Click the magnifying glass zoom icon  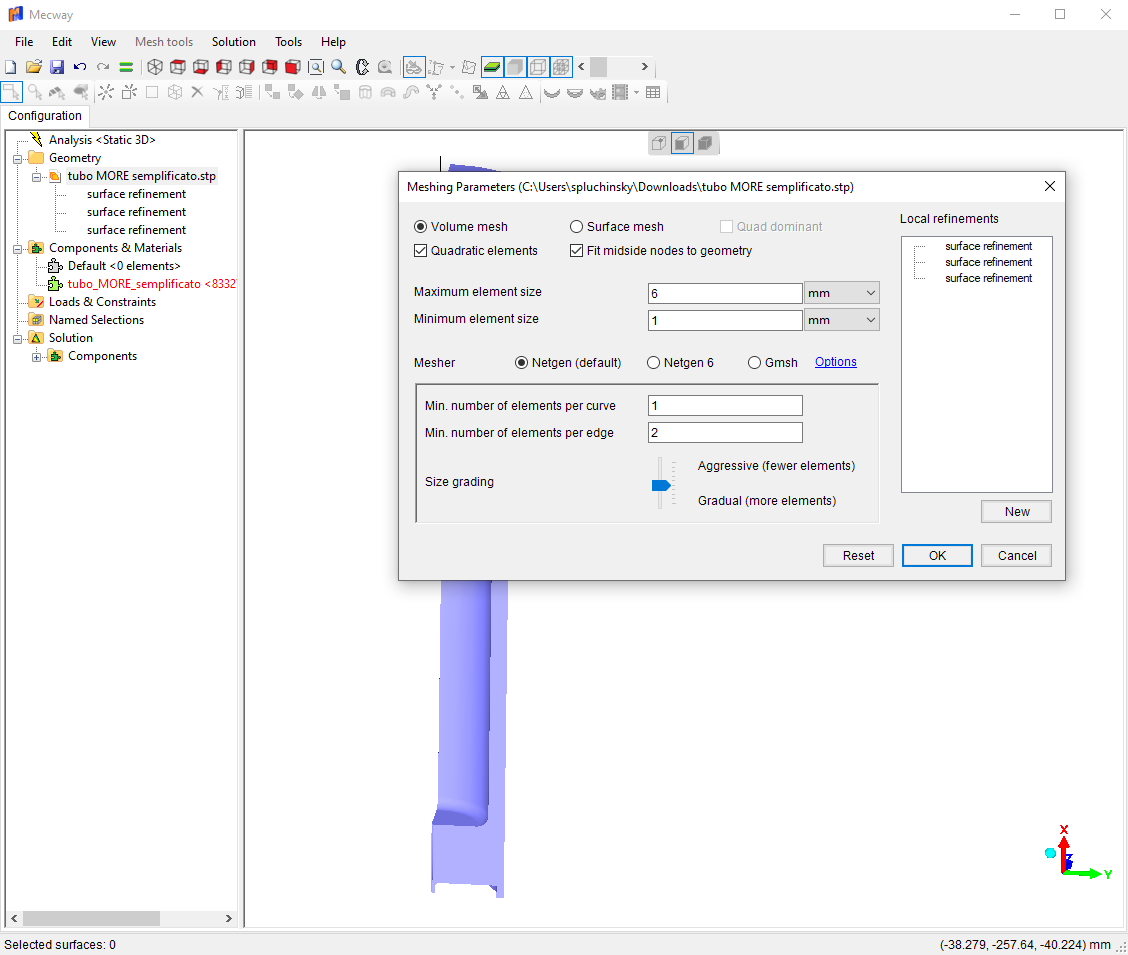coord(339,67)
